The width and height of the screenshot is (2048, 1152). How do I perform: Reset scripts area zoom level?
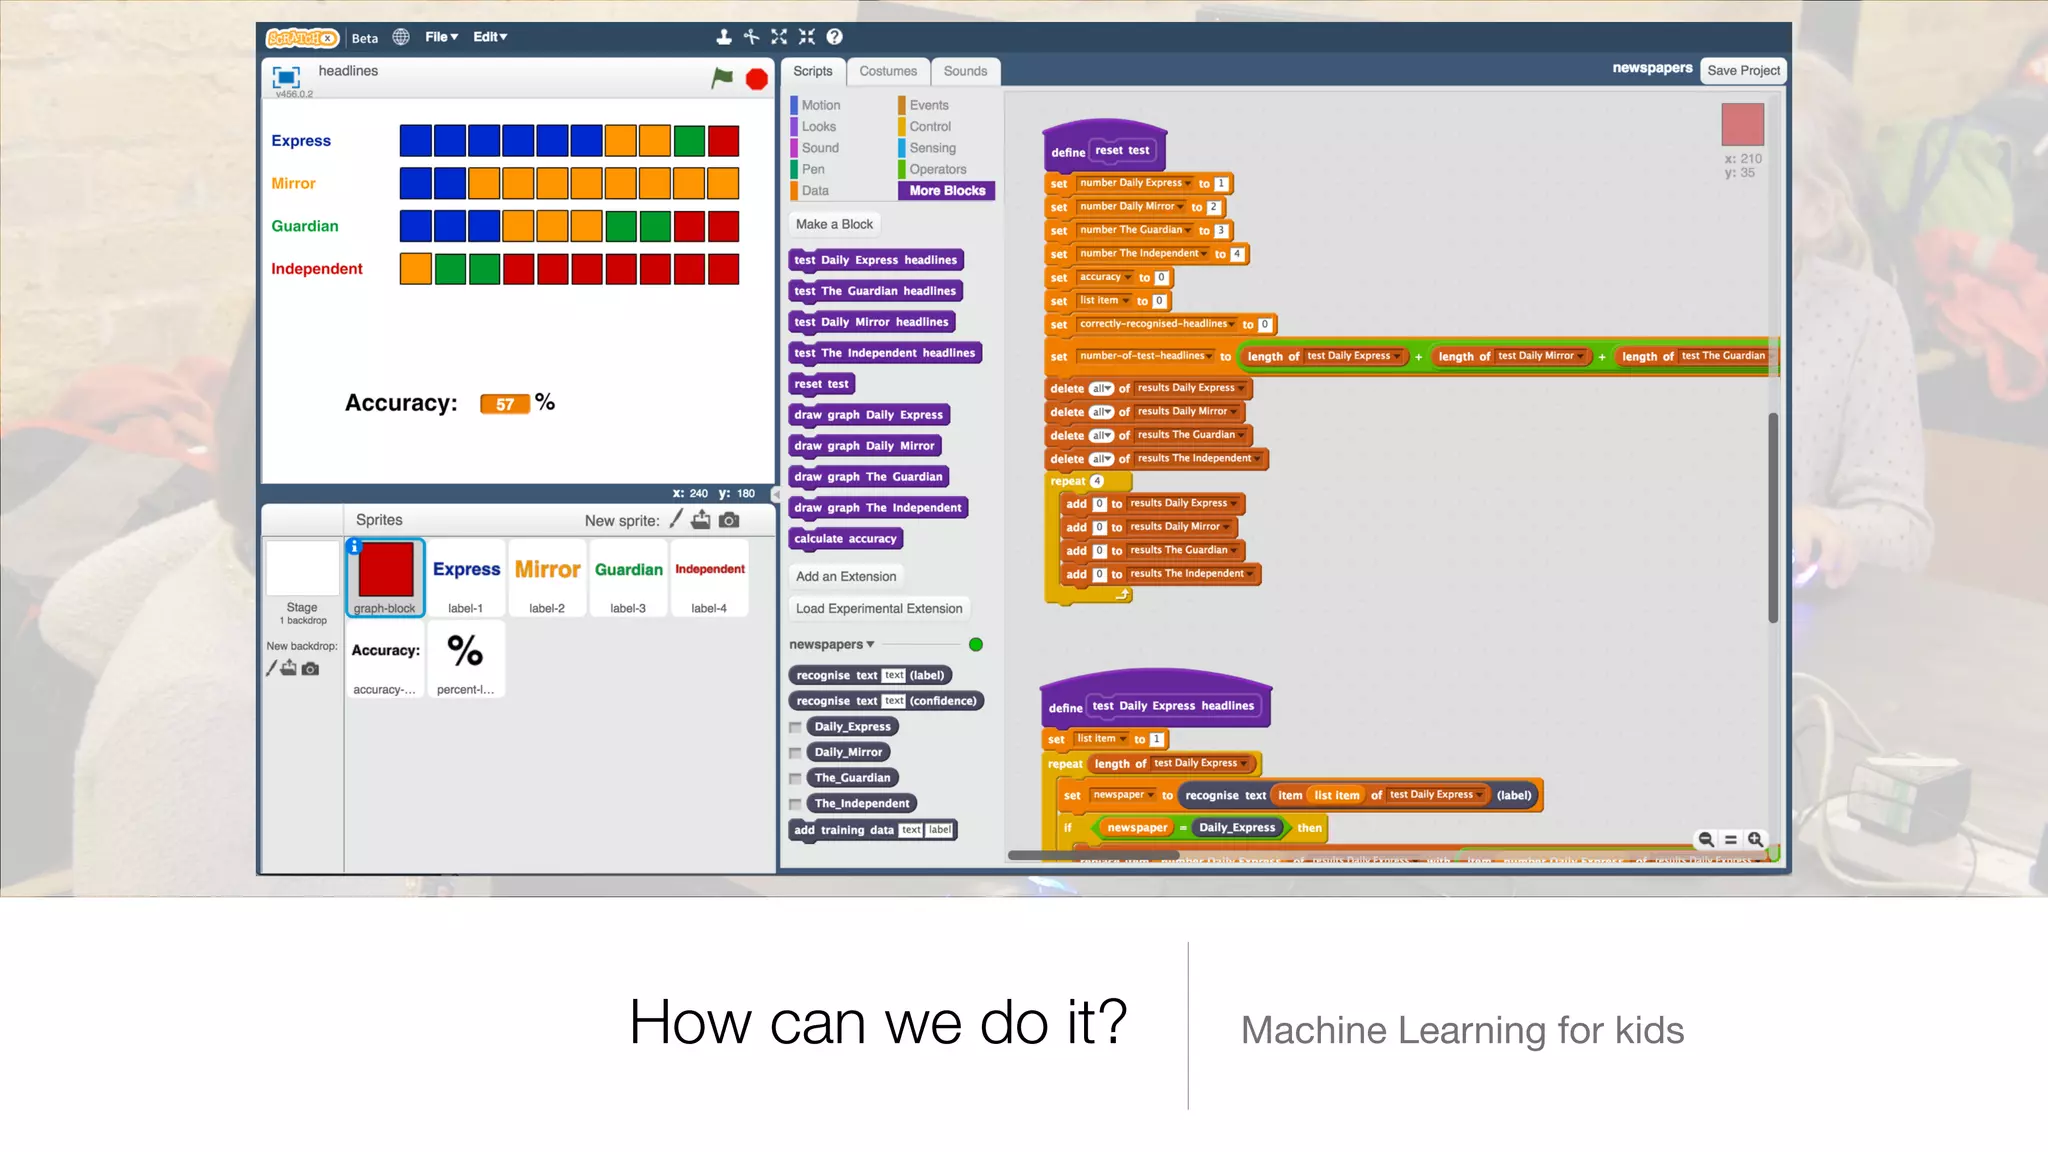[1731, 840]
